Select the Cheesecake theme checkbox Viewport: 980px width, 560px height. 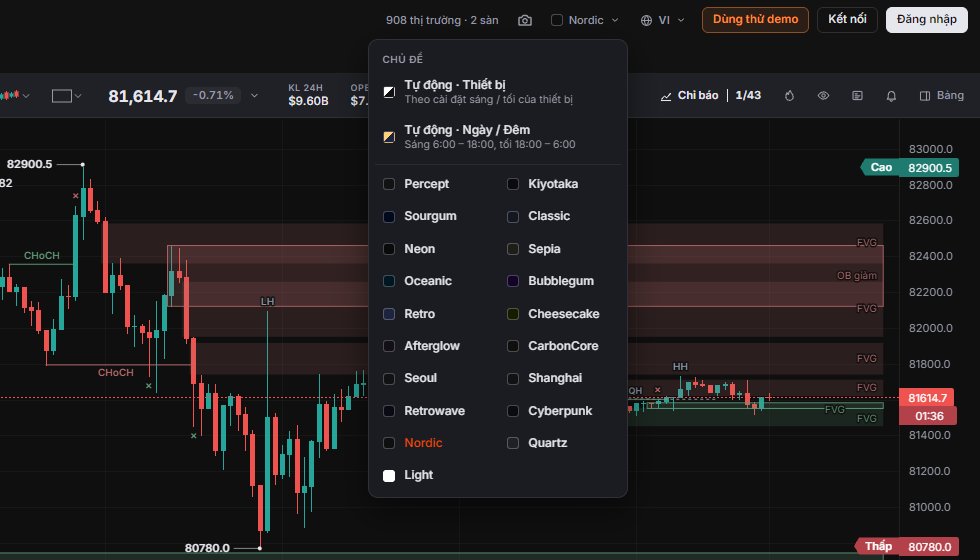(x=512, y=314)
